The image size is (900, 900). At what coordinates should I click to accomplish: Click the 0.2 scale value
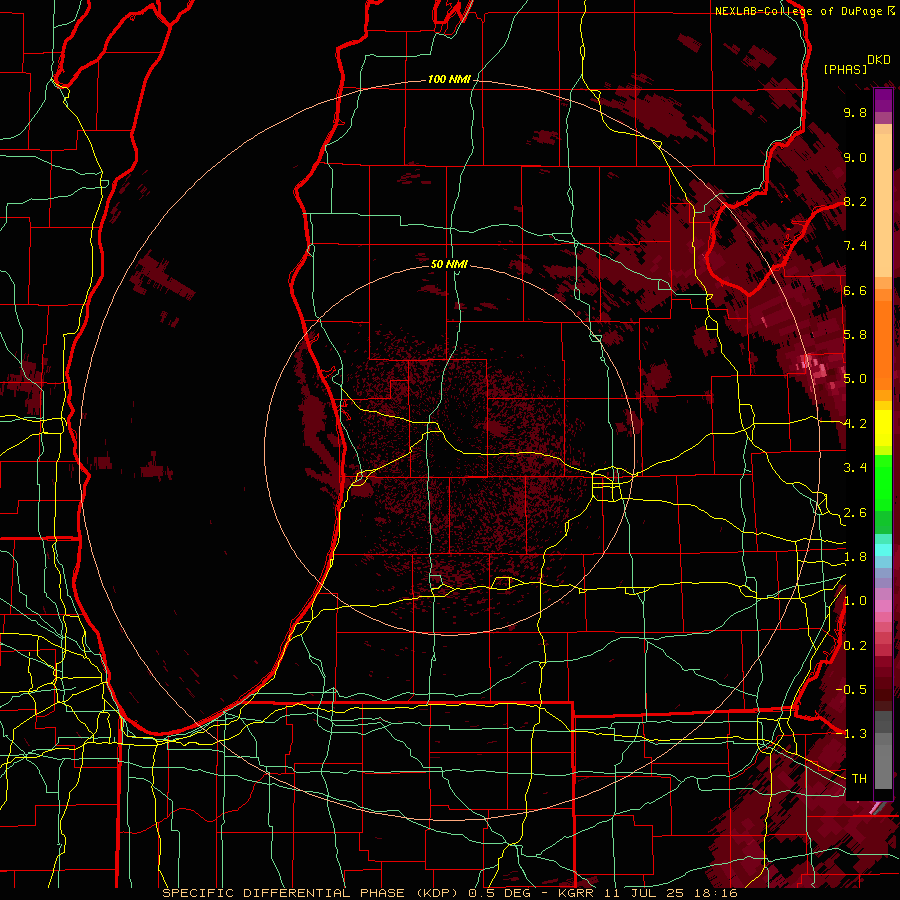click(x=855, y=646)
